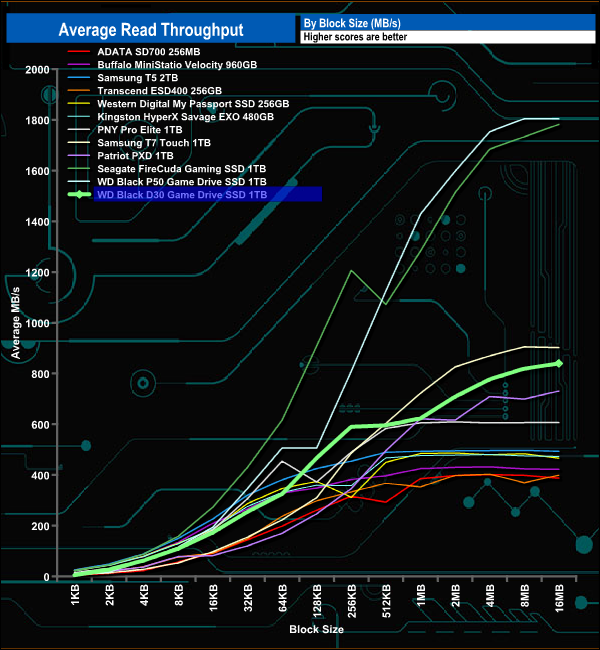The image size is (600, 650).
Task: Click the red ADATA legend line swatch
Action: [x=79, y=51]
